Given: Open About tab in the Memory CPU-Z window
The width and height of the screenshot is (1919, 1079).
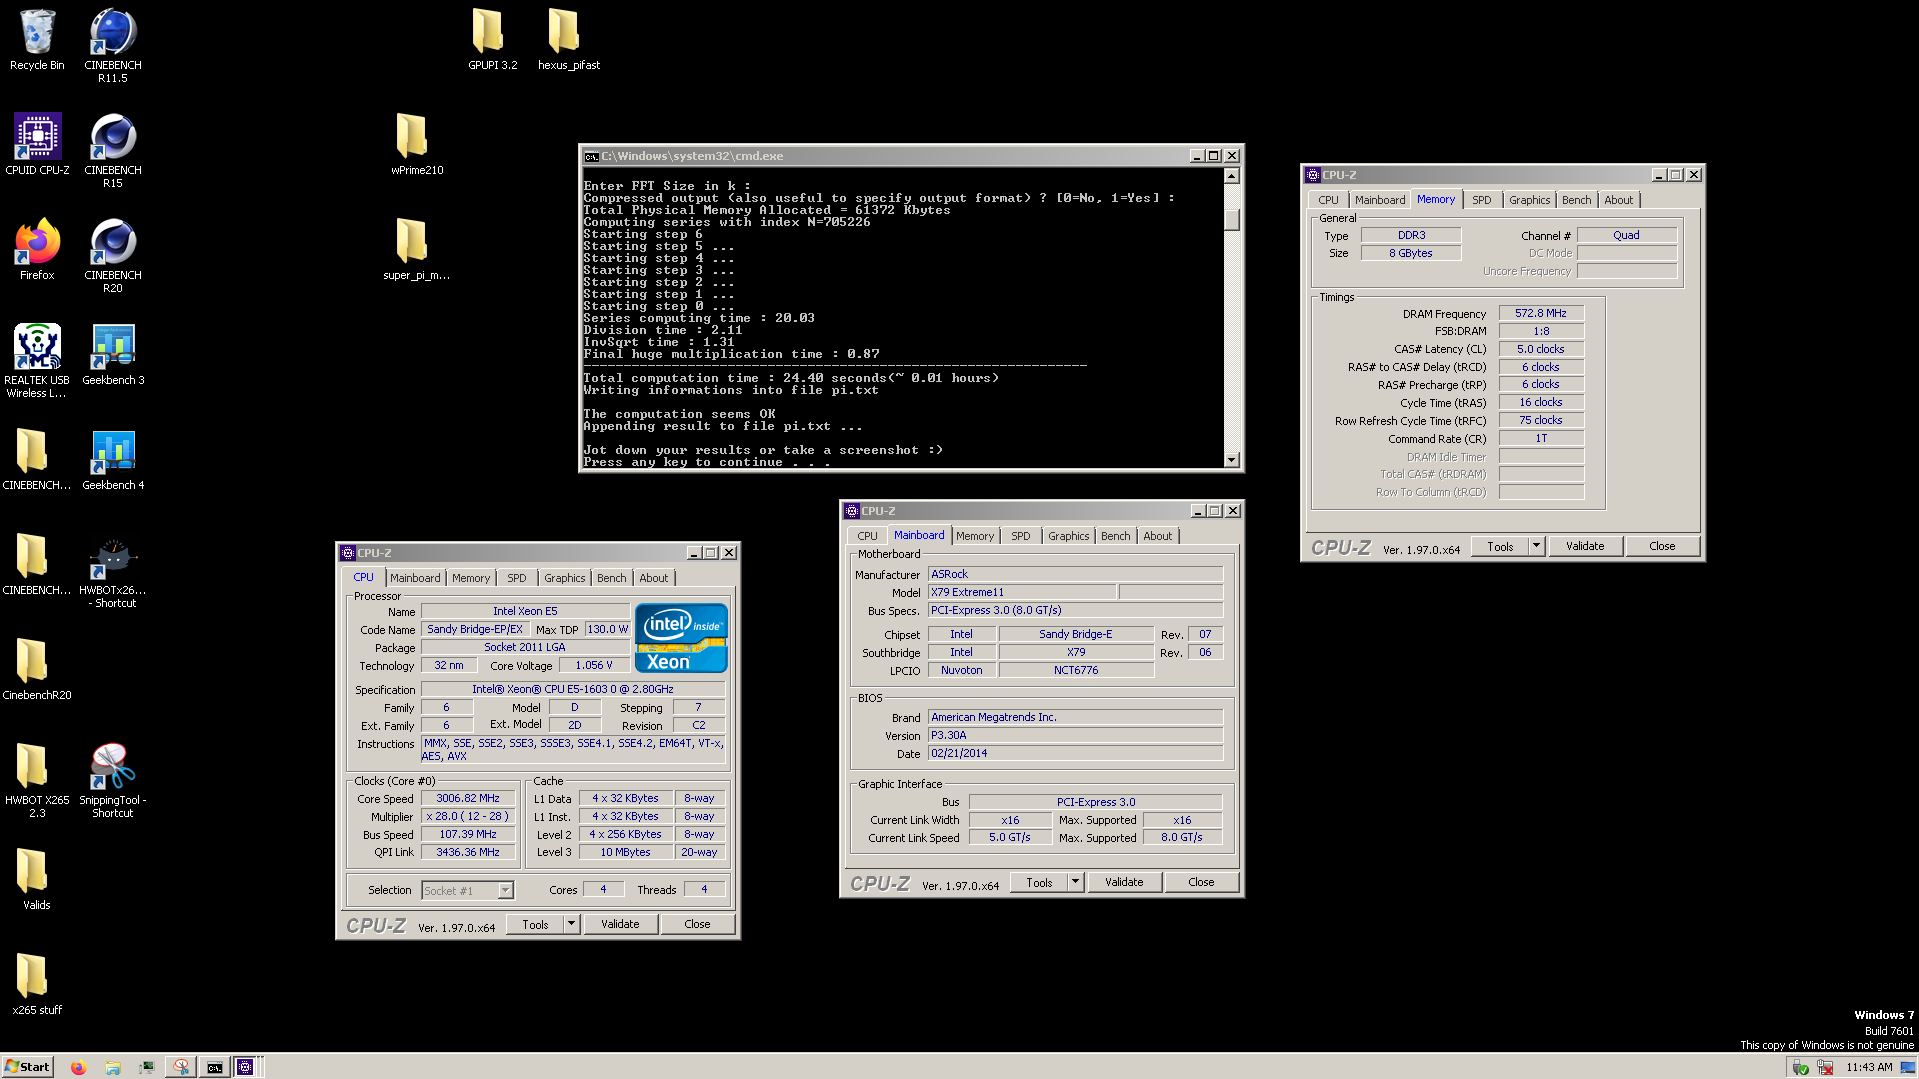Looking at the screenshot, I should tap(1618, 200).
